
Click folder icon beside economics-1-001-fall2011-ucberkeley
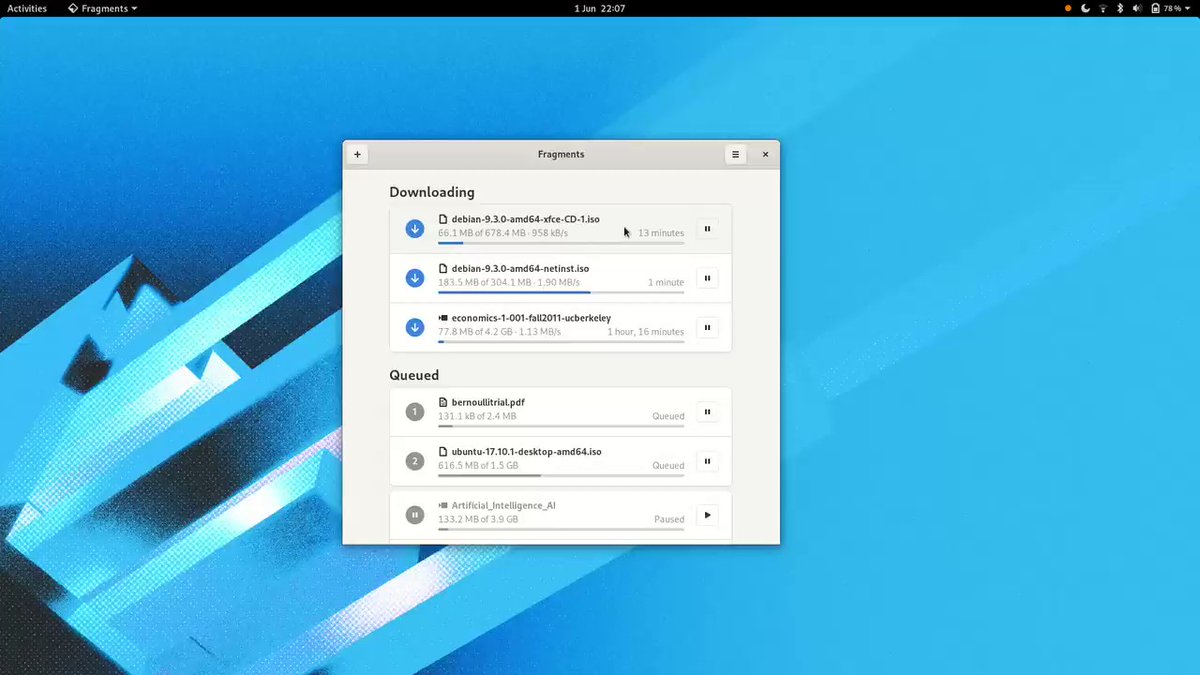(443, 318)
